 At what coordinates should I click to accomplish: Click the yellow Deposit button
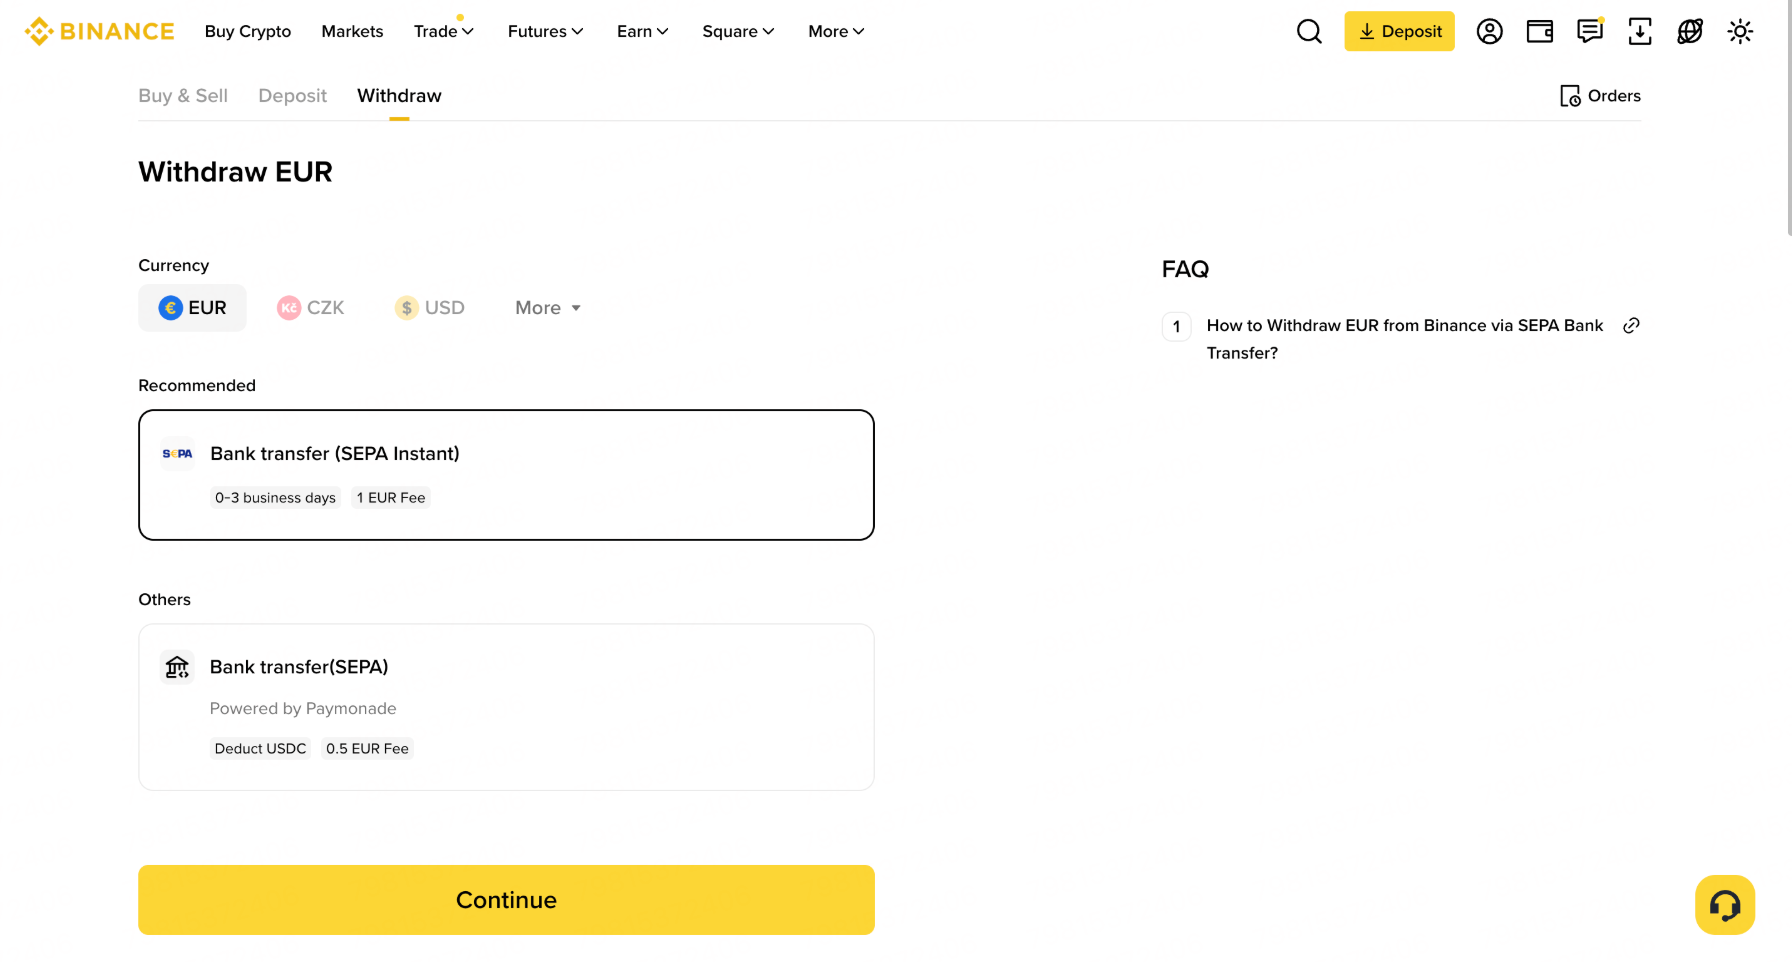click(x=1399, y=31)
